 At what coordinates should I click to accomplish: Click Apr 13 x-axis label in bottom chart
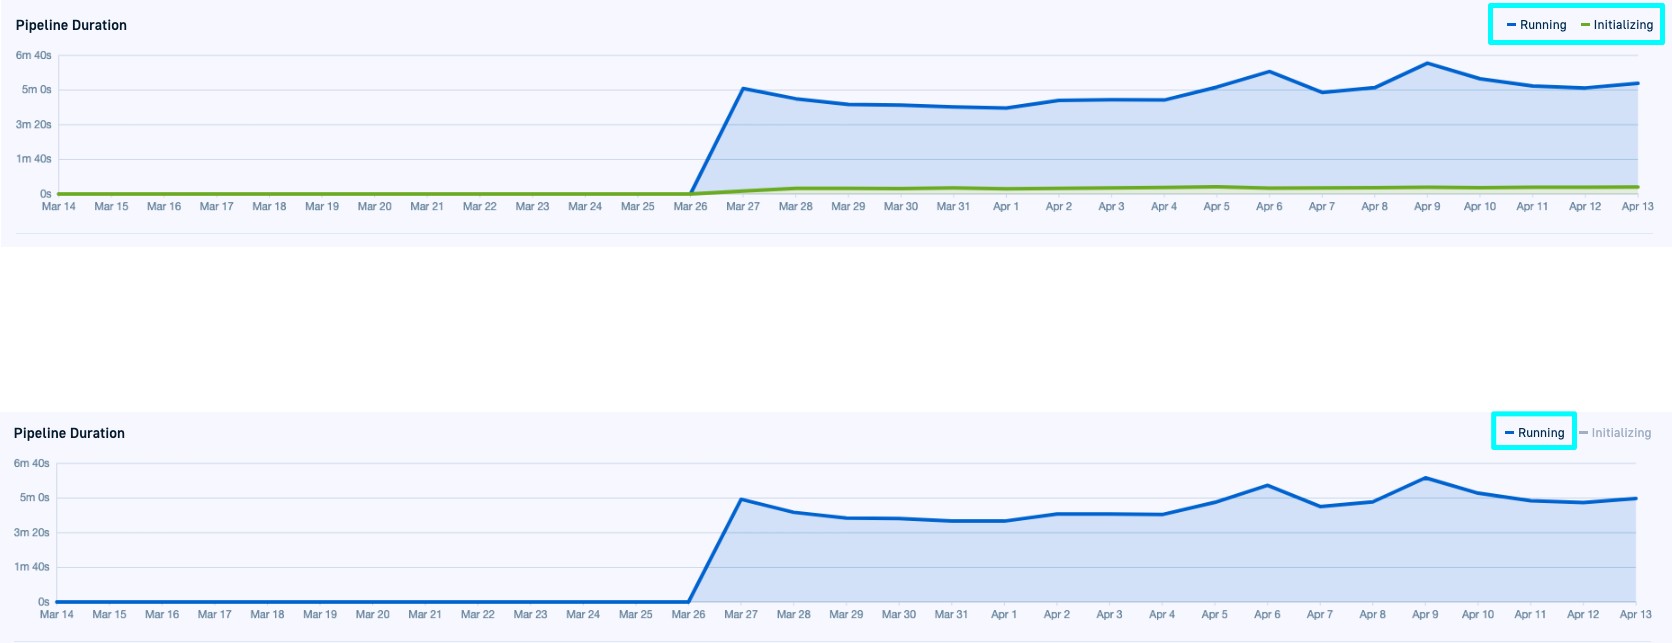point(1635,615)
